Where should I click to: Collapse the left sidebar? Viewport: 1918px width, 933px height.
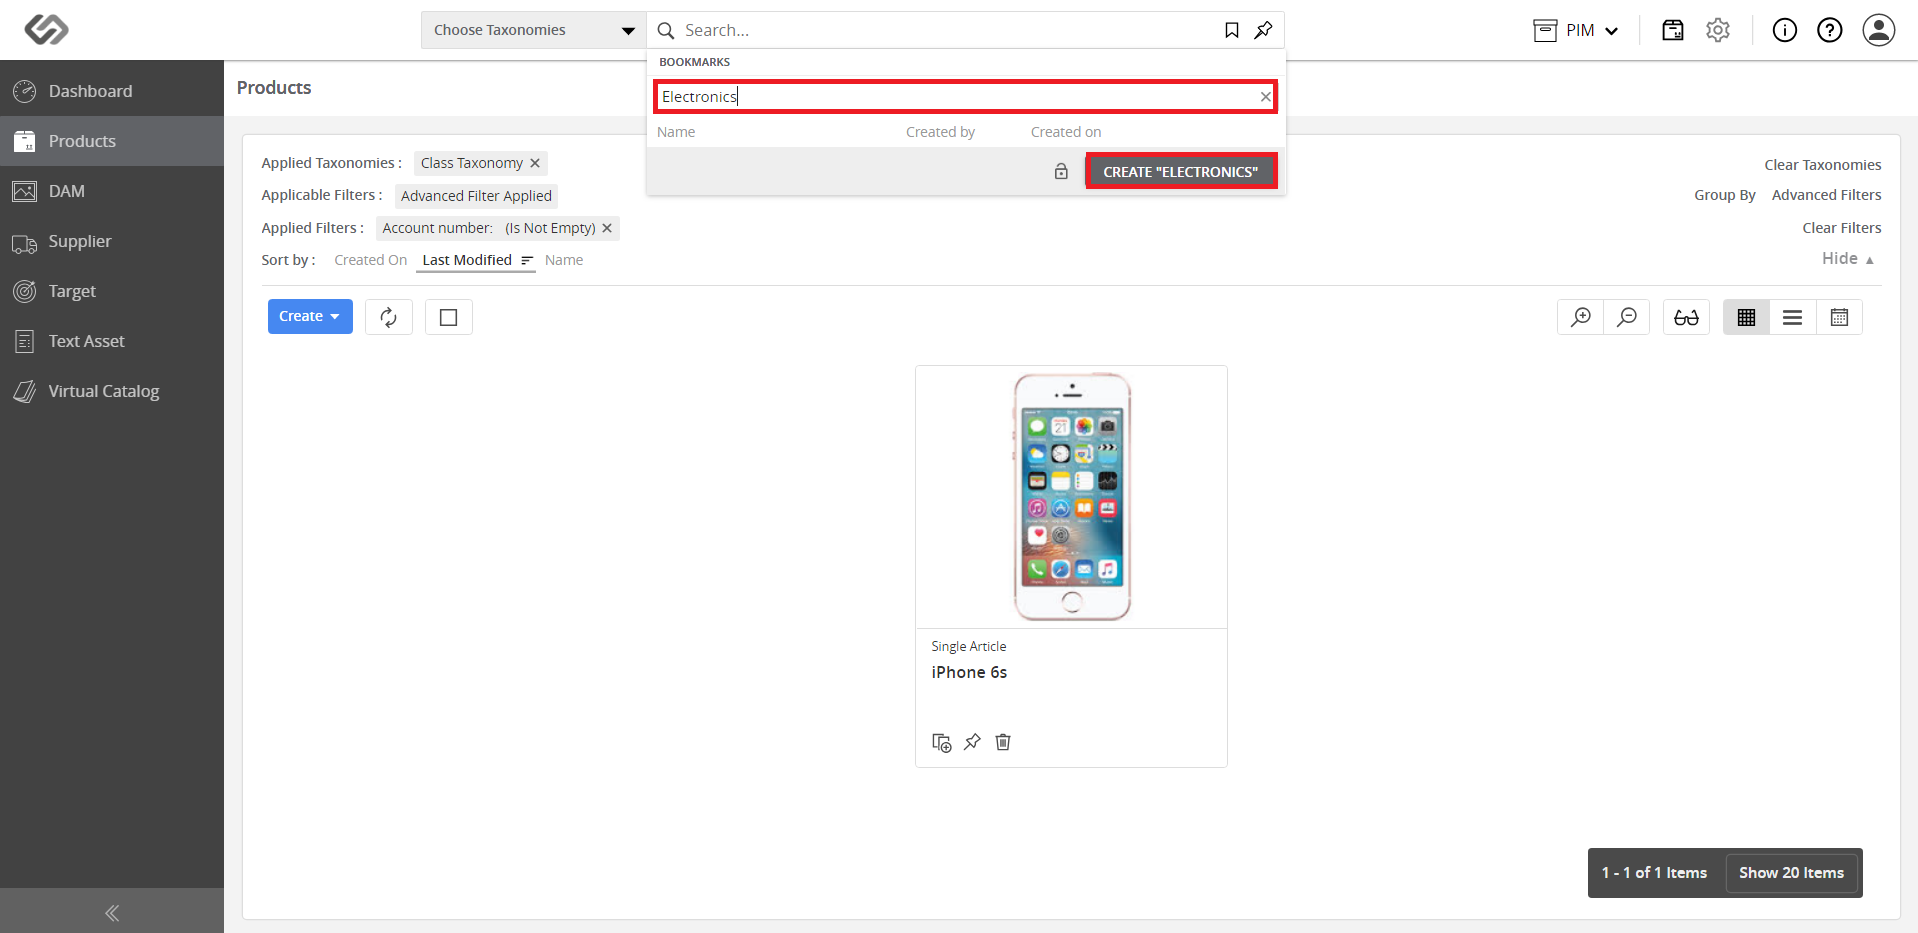[x=112, y=912]
